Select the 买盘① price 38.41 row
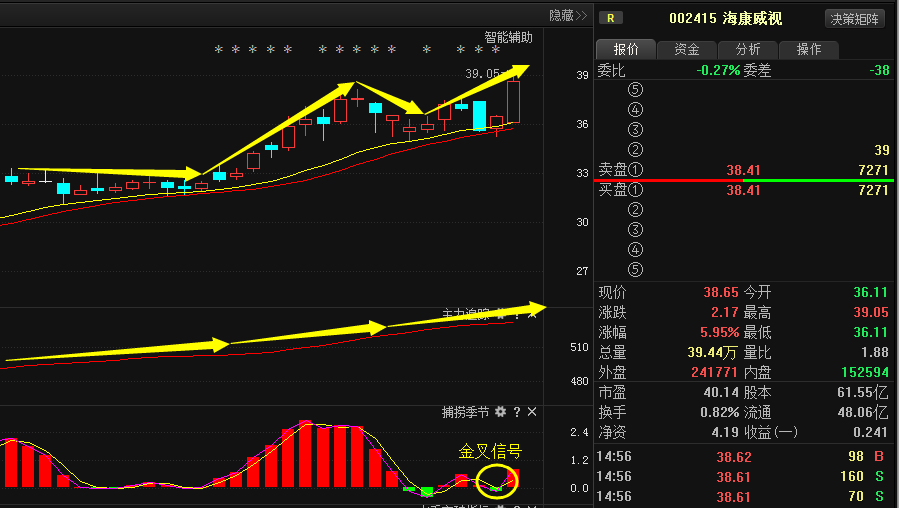 [x=744, y=190]
